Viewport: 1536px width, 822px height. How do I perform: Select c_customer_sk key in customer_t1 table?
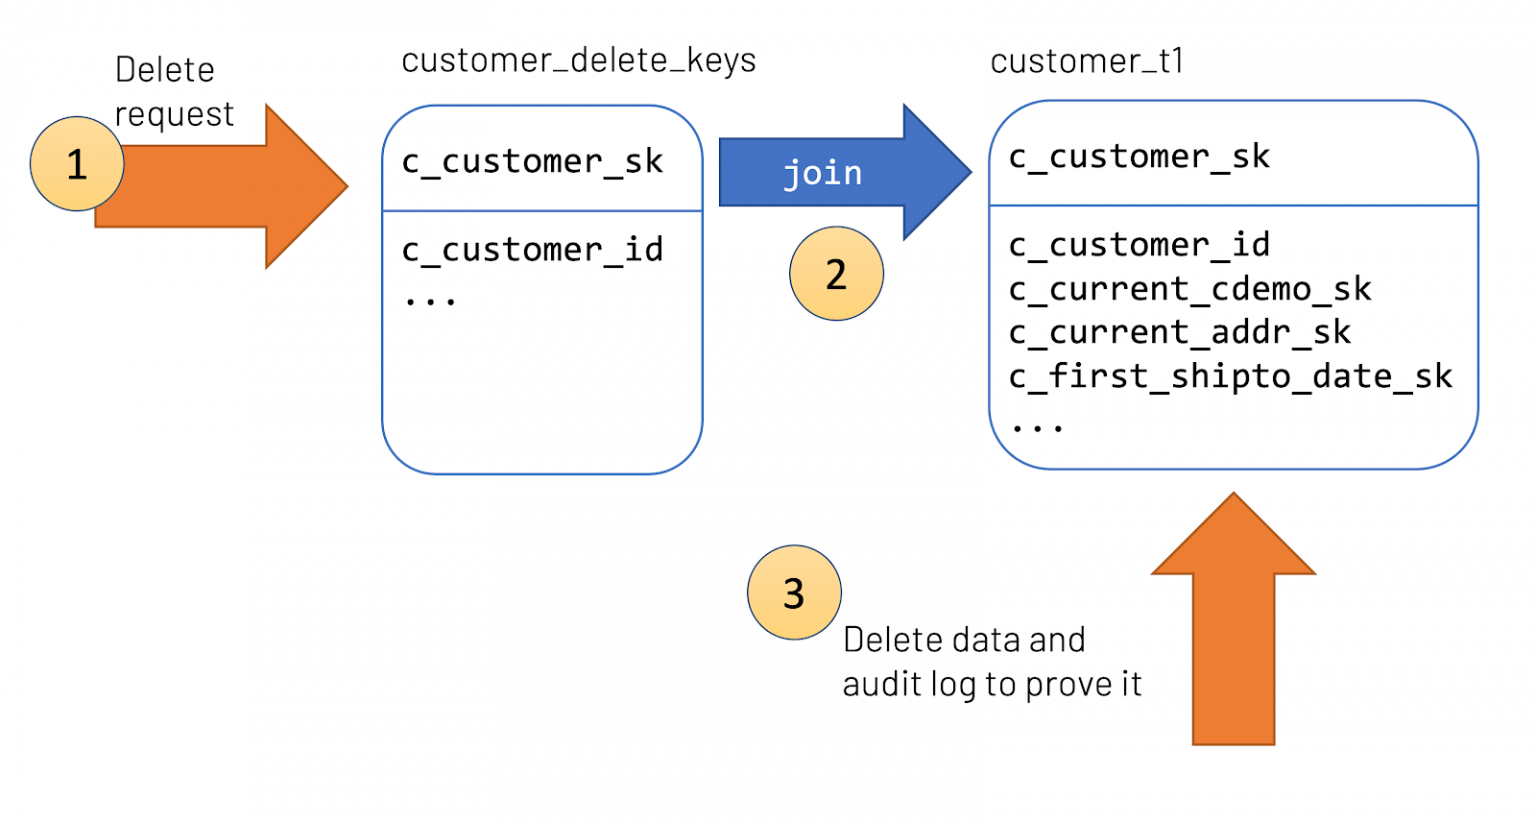[1139, 157]
